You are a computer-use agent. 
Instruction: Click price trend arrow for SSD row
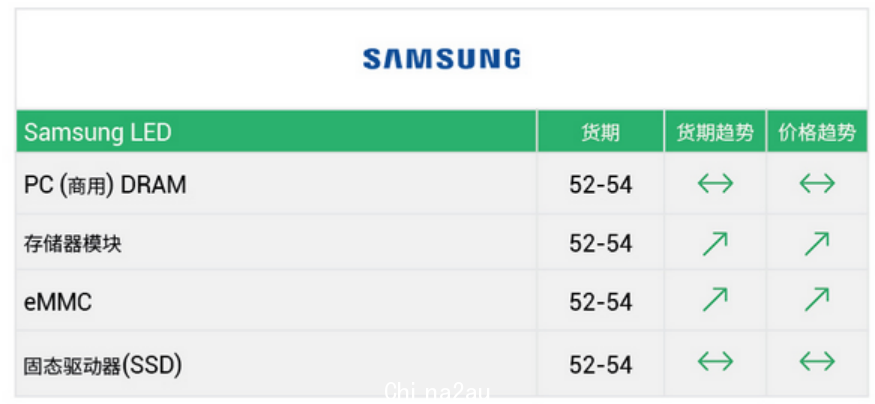coord(817,361)
